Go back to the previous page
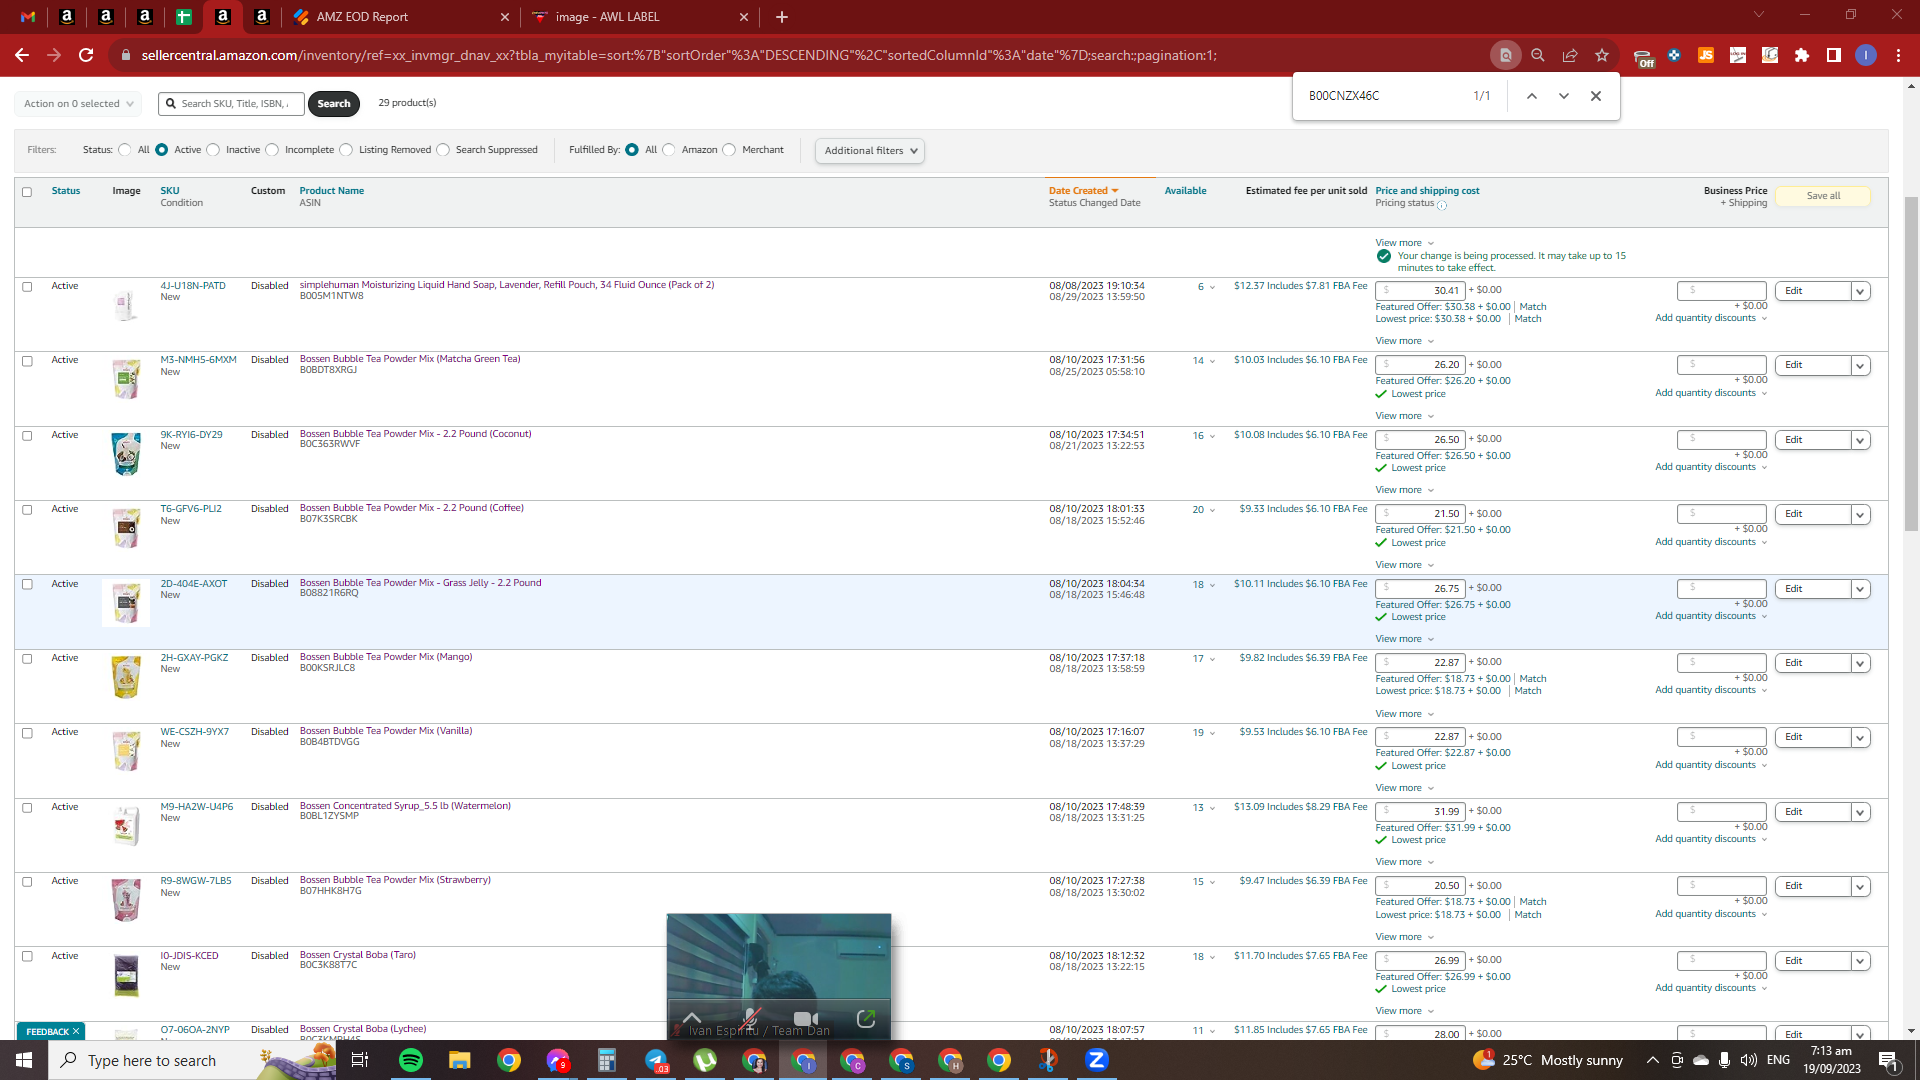 click(22, 55)
